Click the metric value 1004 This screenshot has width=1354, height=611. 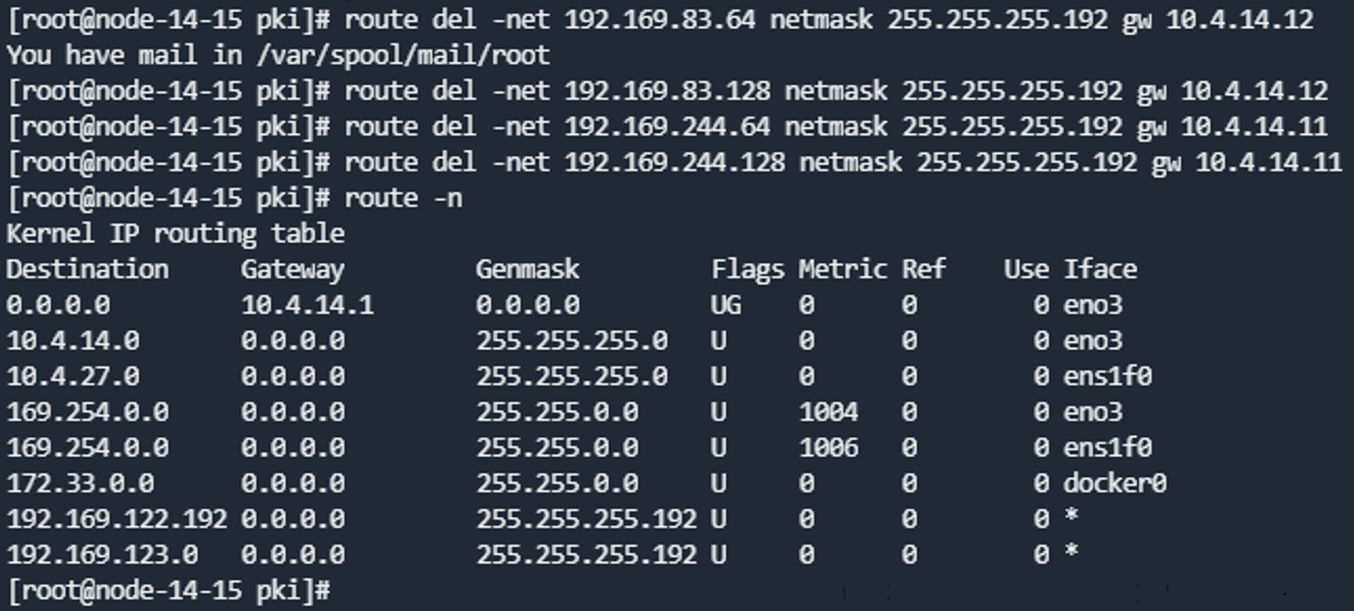click(x=828, y=412)
